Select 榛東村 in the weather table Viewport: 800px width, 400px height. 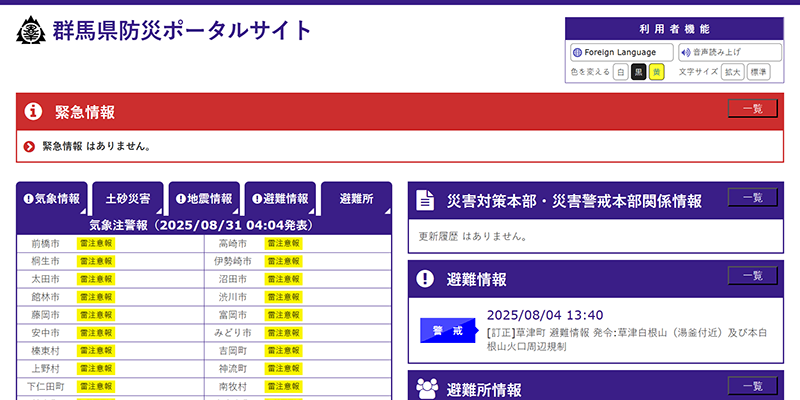pos(45,351)
